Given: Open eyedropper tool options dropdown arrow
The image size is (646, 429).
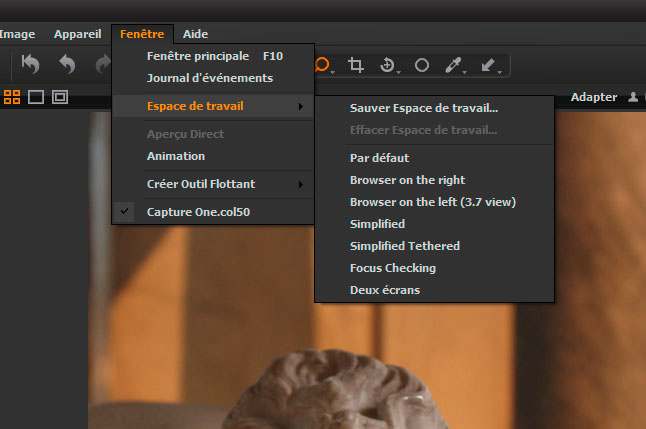Looking at the screenshot, I should pos(464,73).
